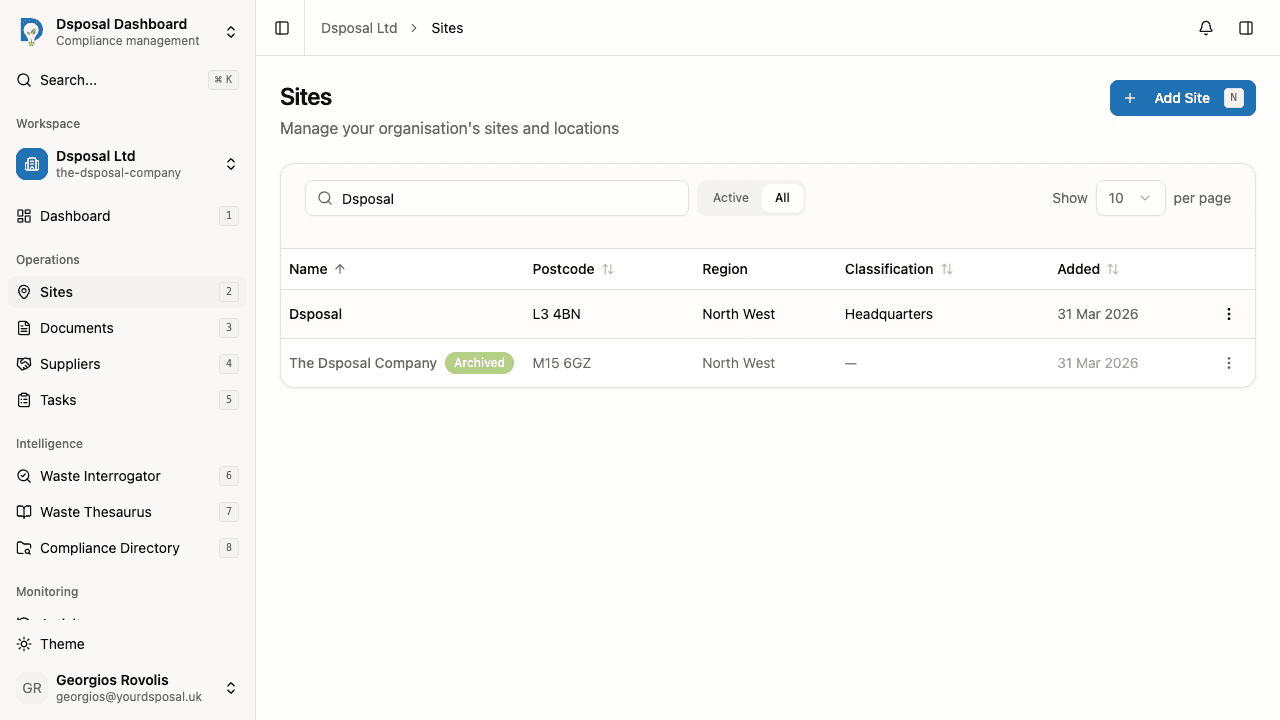Image resolution: width=1280 pixels, height=720 pixels.
Task: Select the Waste Thesaurus icon
Action: click(24, 512)
